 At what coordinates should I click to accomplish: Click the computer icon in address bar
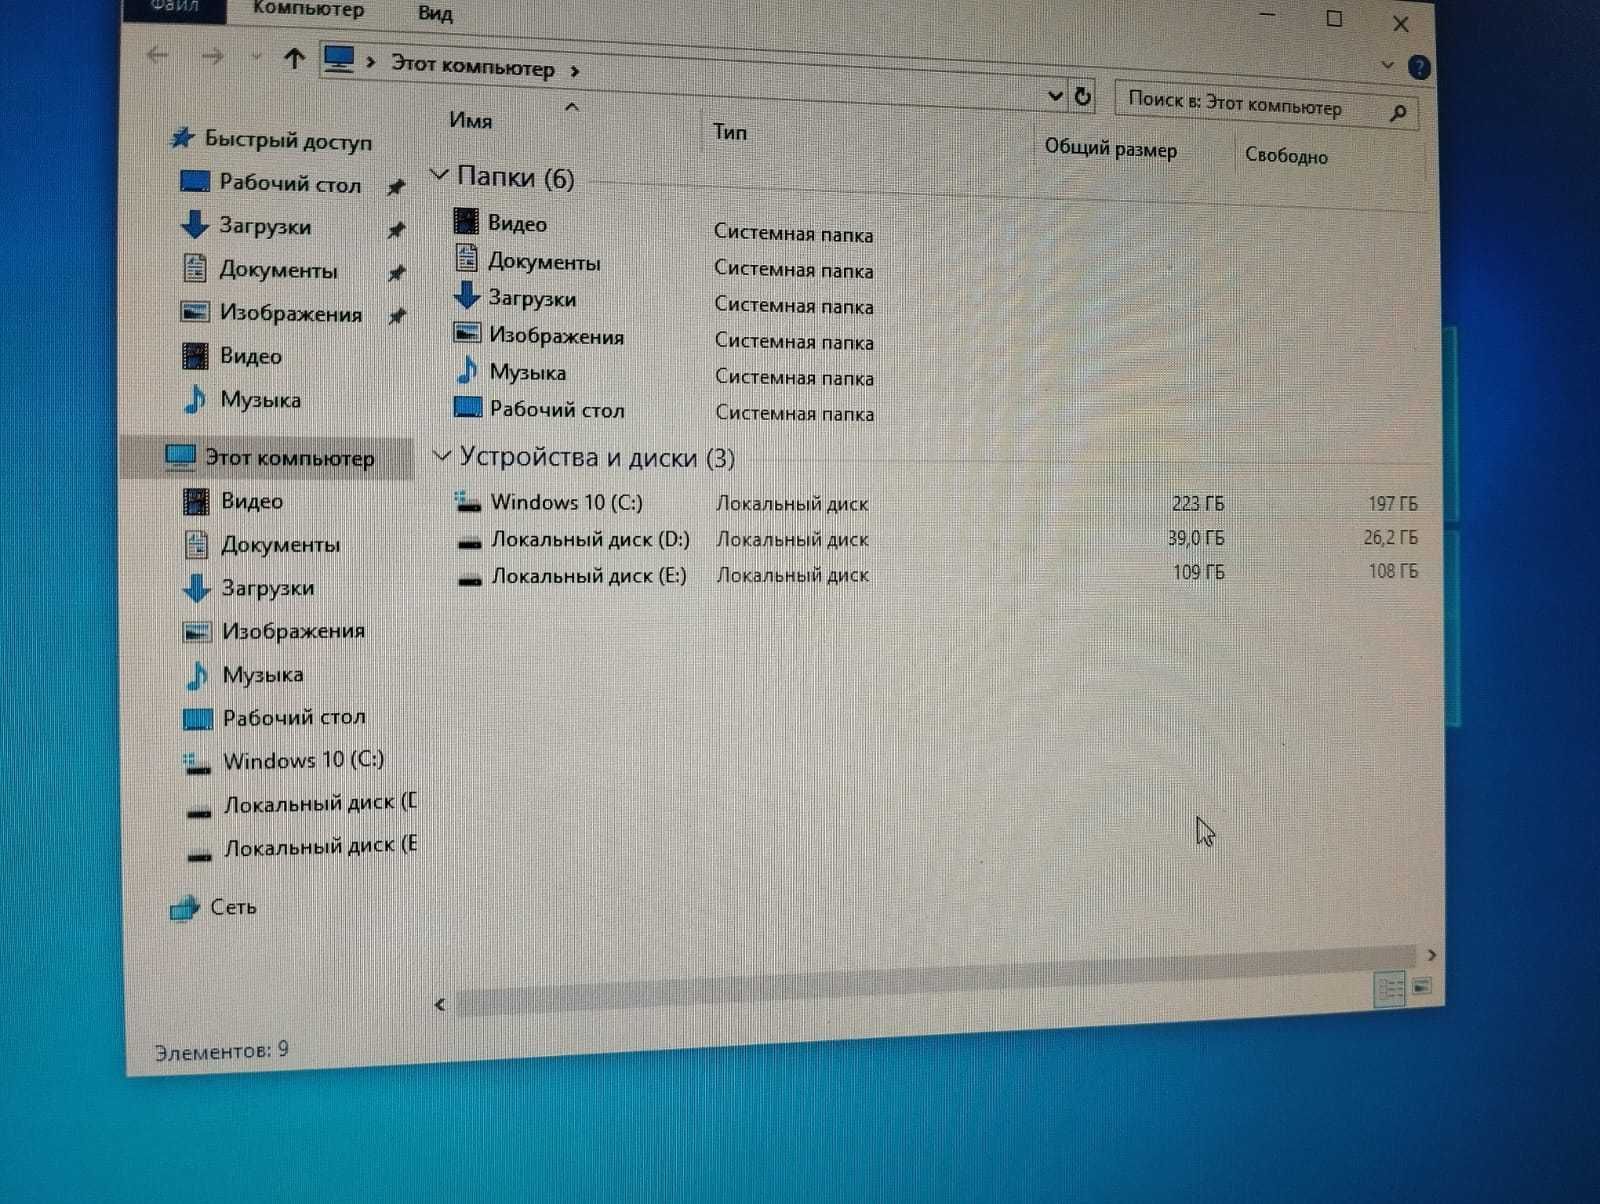pos(339,60)
